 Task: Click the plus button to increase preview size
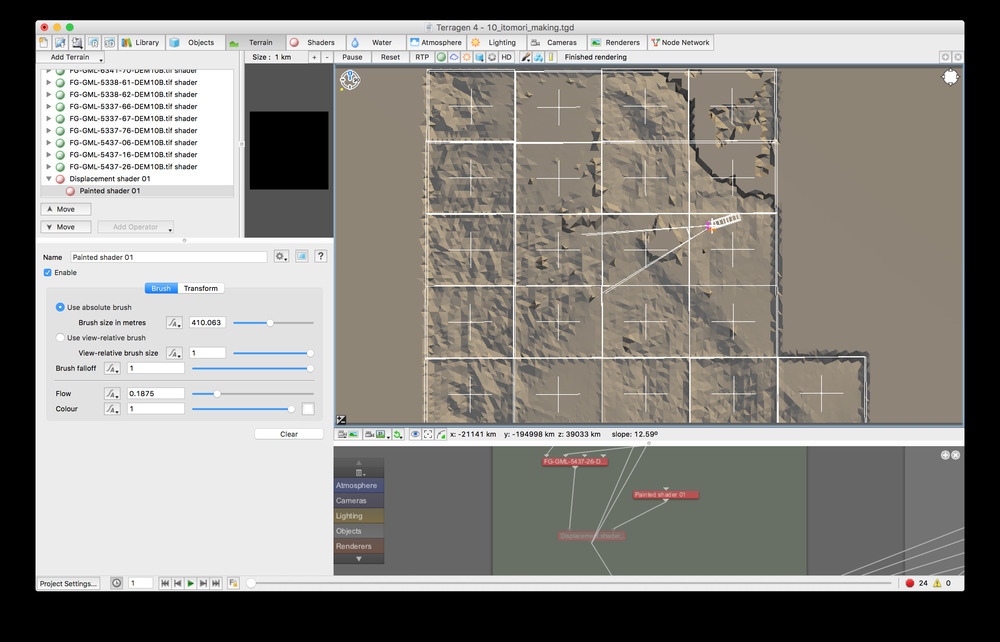click(x=314, y=57)
